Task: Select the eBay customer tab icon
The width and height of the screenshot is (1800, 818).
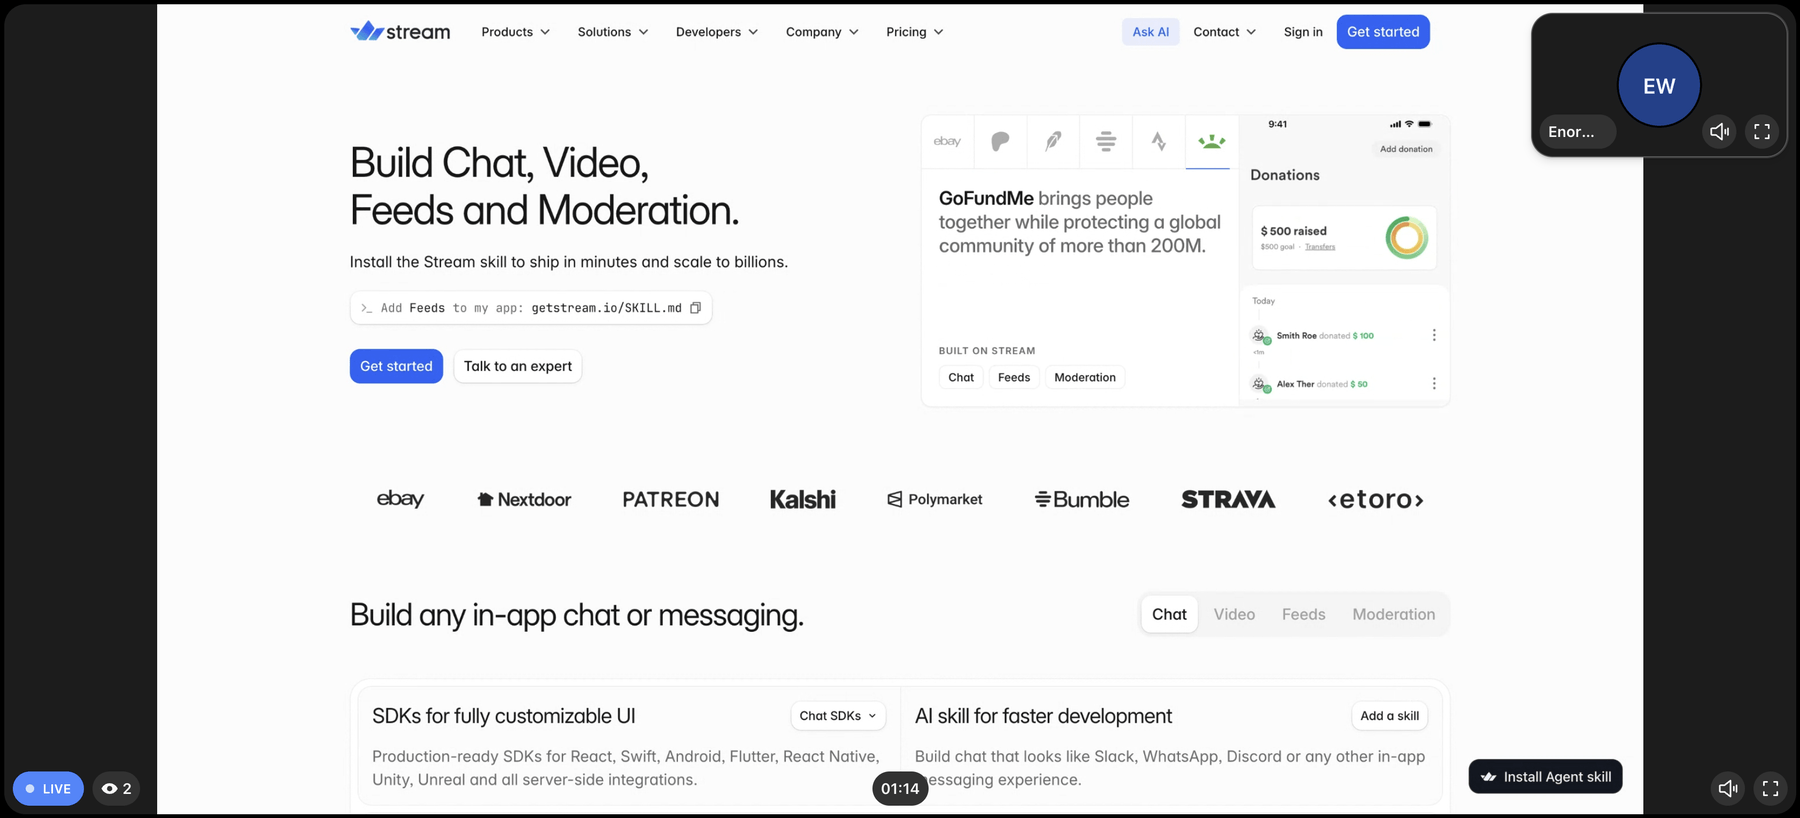Action: click(x=947, y=141)
